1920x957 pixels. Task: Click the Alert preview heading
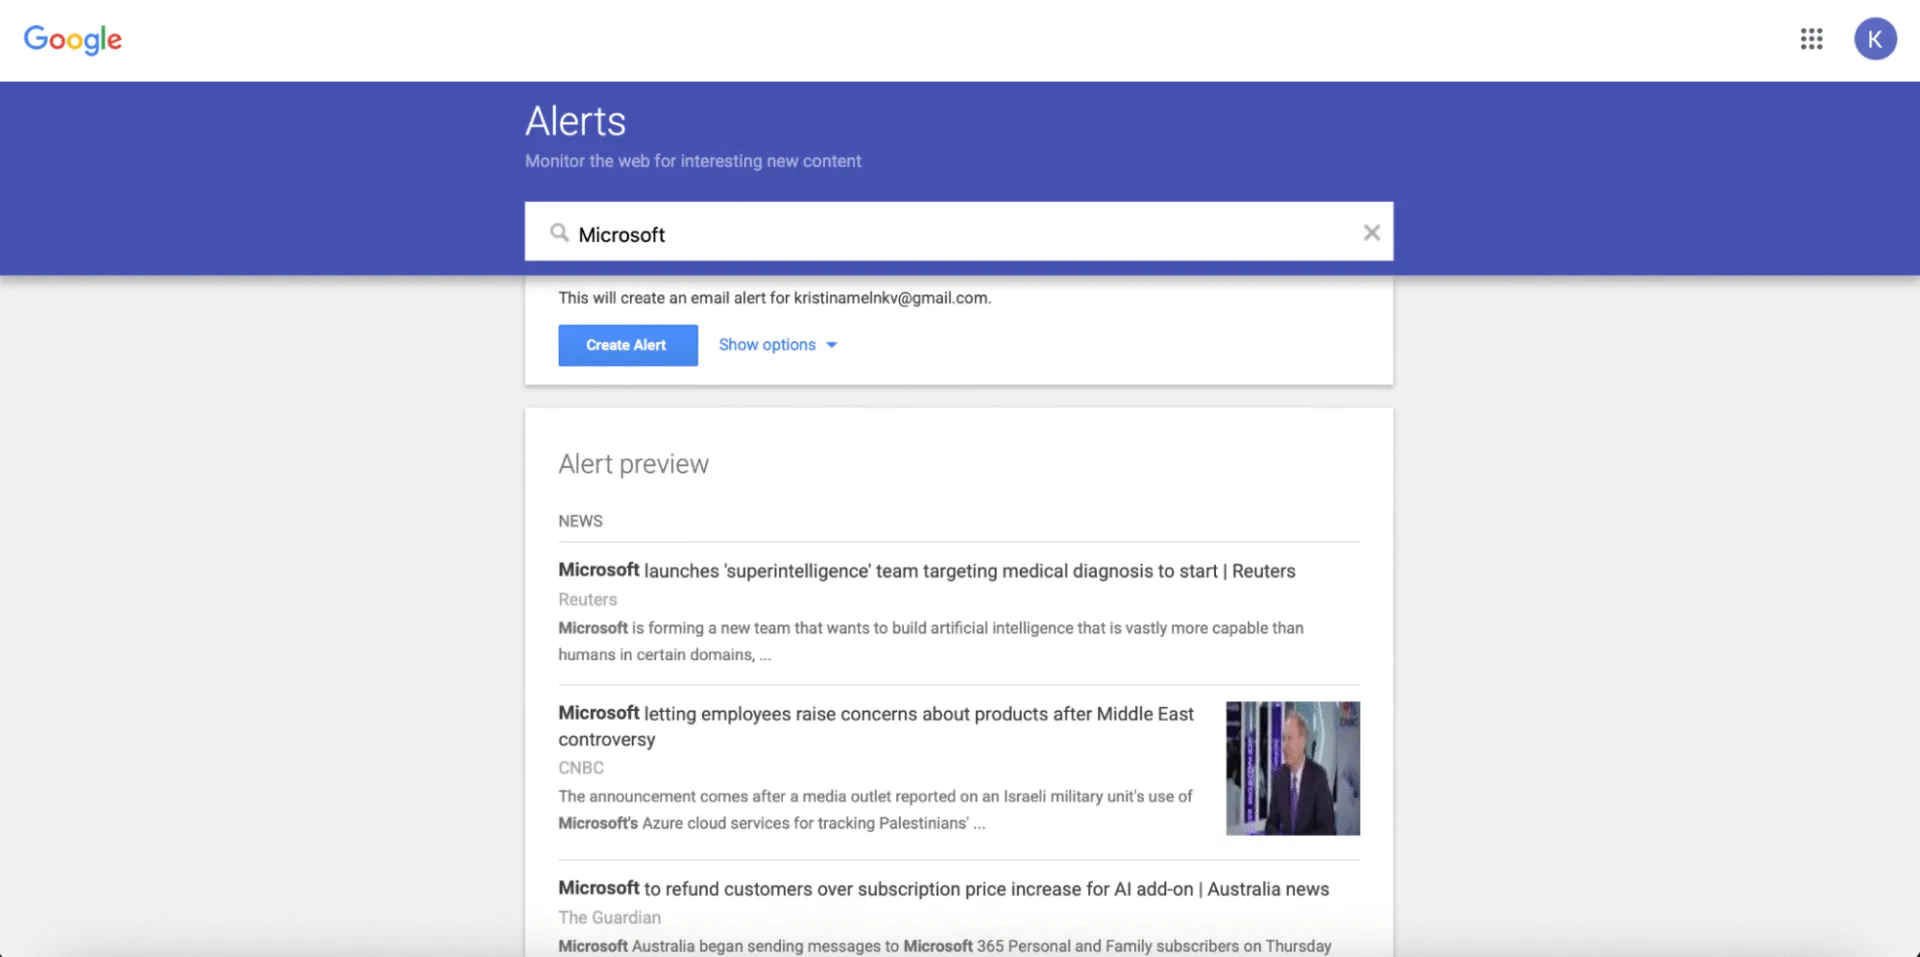click(x=633, y=462)
